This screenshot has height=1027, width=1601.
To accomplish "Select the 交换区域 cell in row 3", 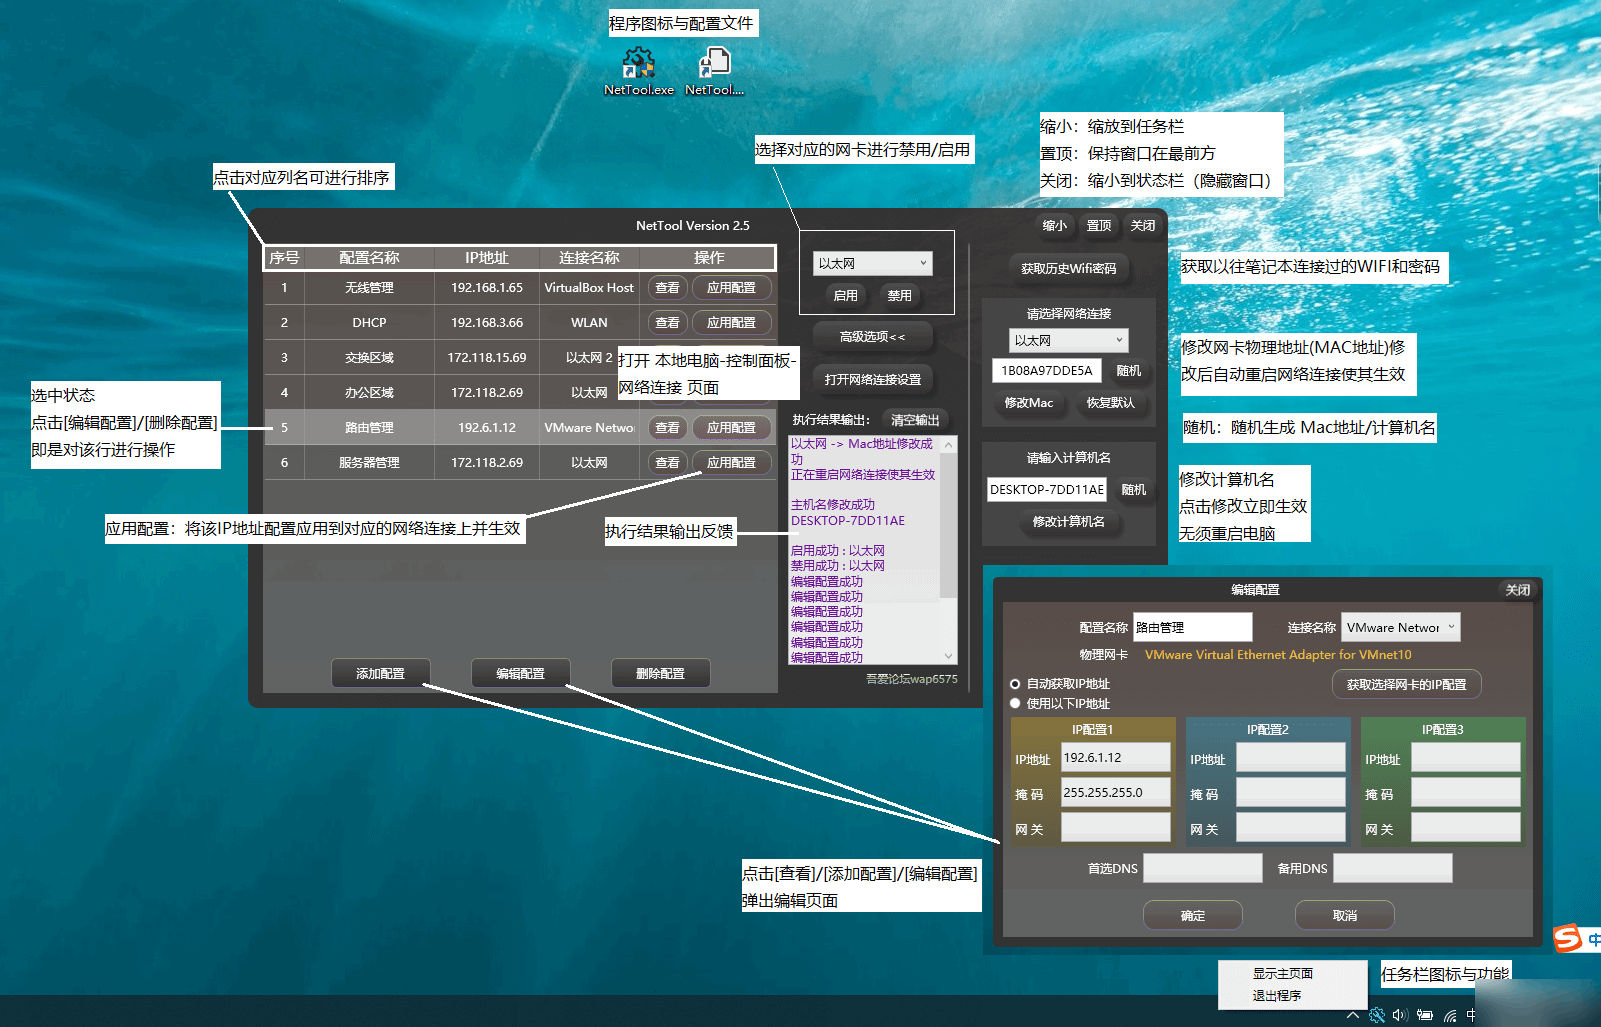I will (x=369, y=358).
